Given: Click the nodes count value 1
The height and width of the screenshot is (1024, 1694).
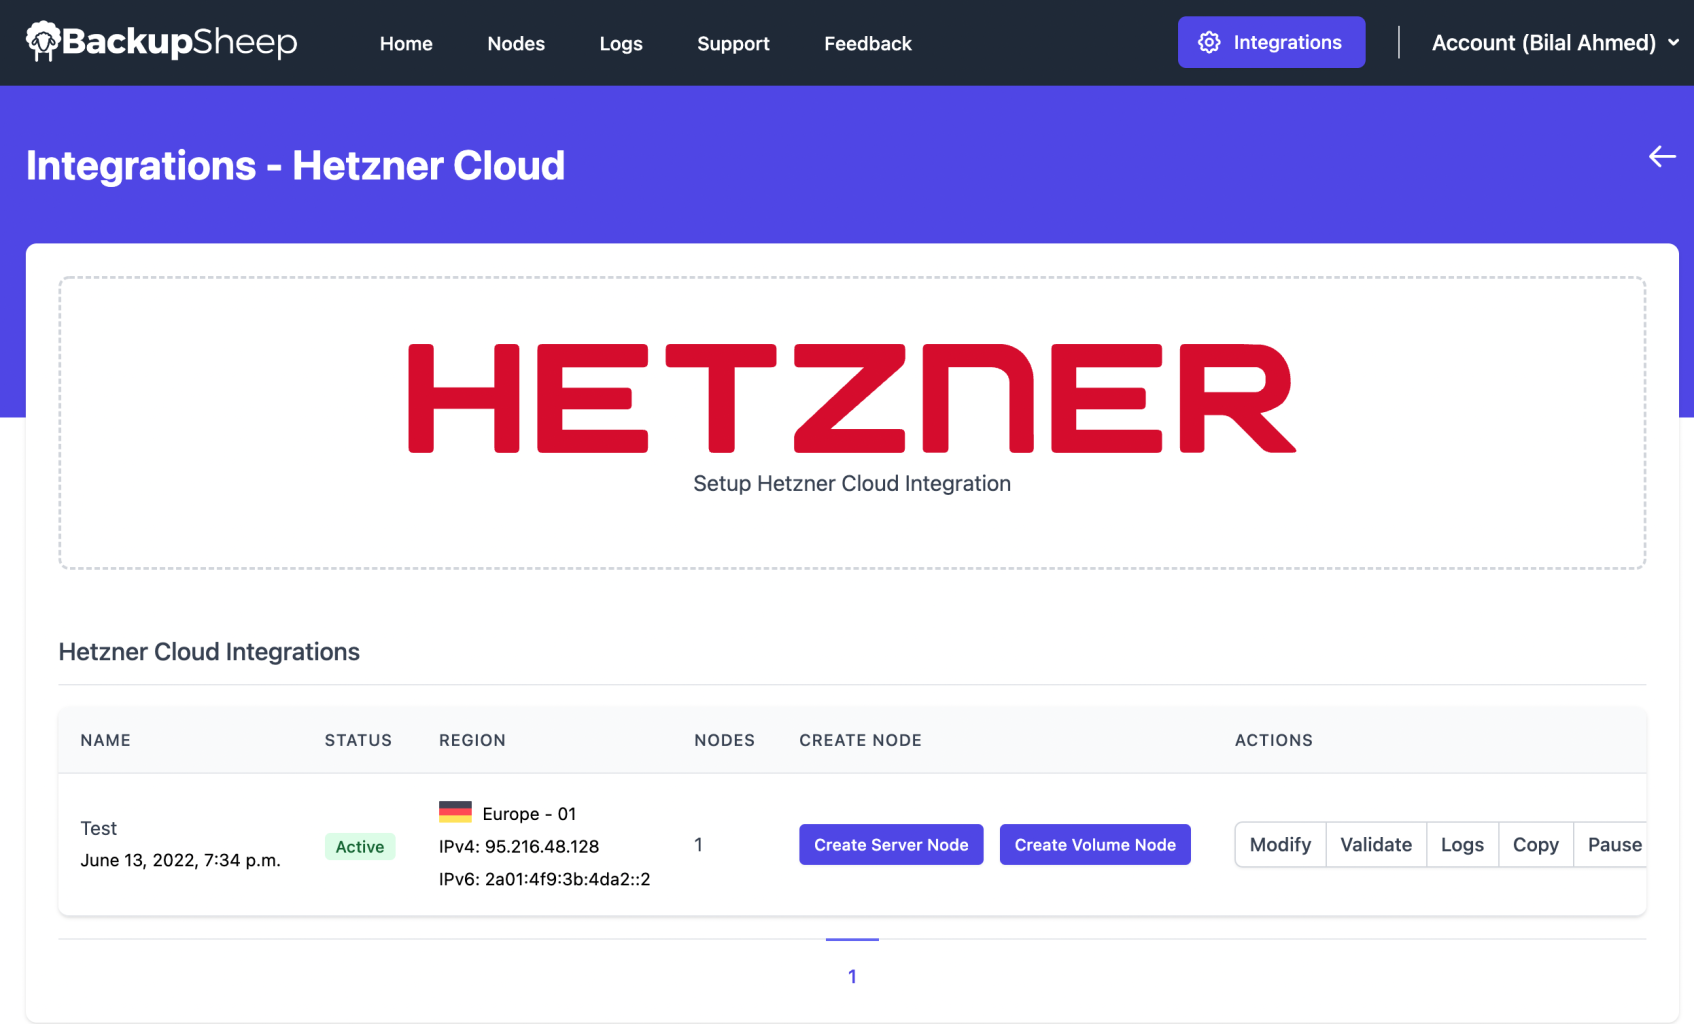Looking at the screenshot, I should point(698,845).
